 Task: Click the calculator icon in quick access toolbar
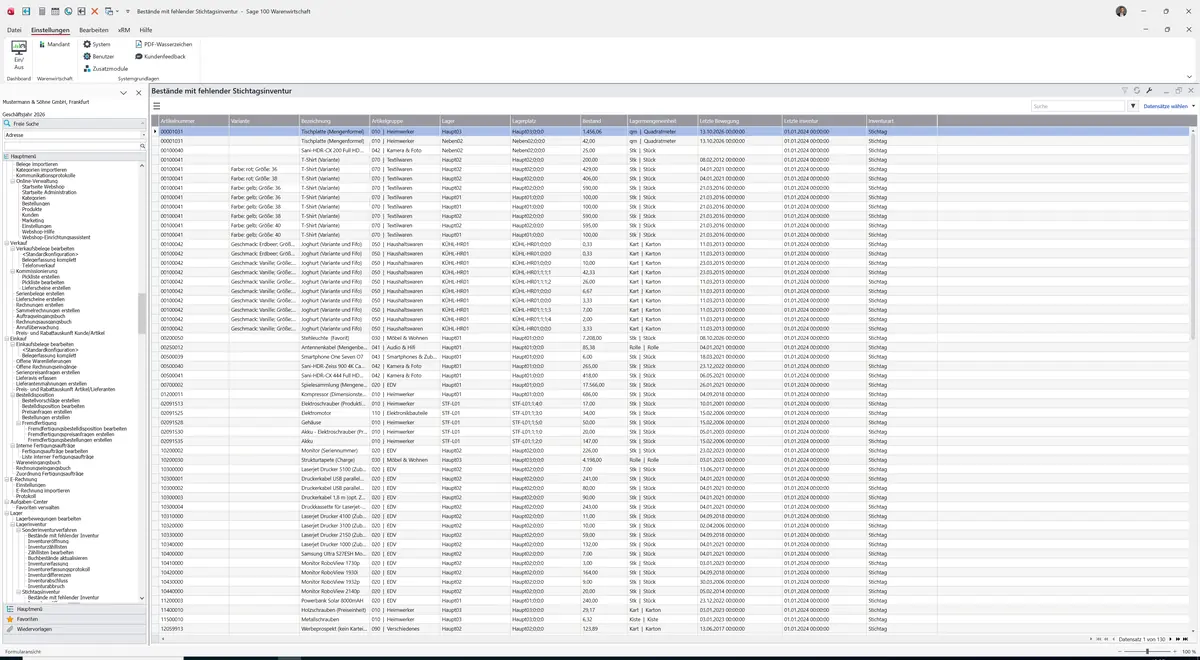pyautogui.click(x=42, y=10)
